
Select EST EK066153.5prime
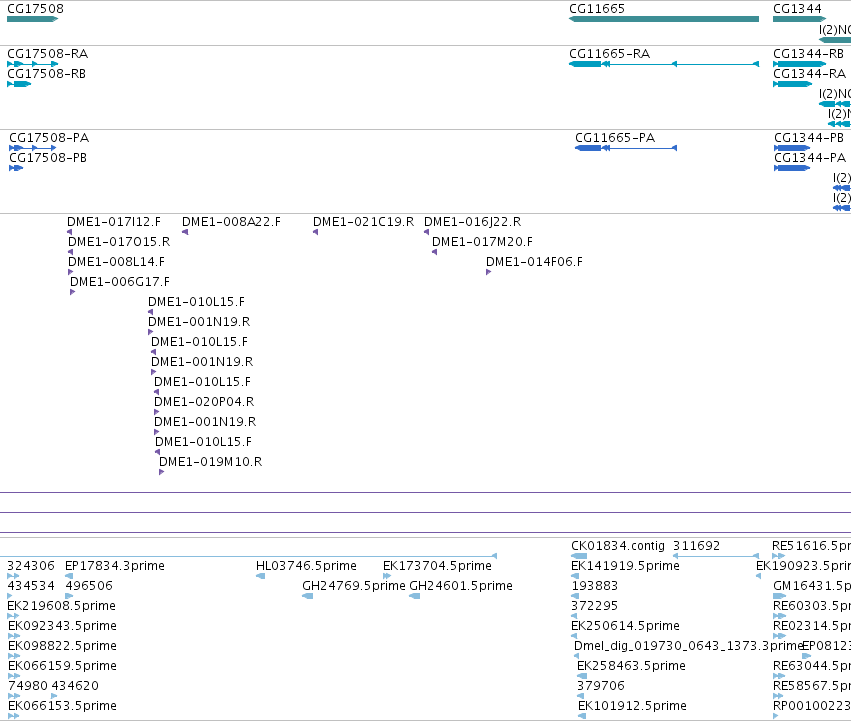tap(14, 716)
